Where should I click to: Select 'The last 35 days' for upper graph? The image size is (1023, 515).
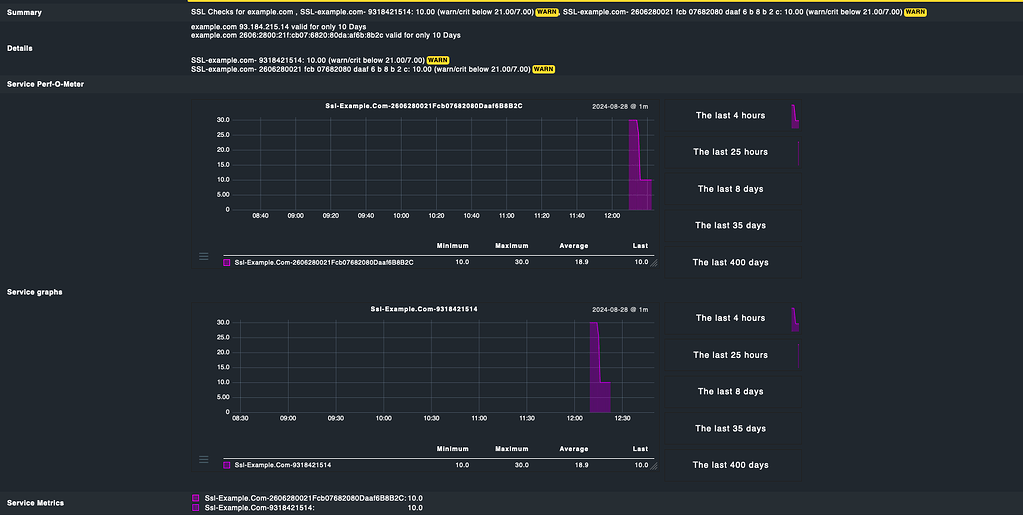(730, 226)
